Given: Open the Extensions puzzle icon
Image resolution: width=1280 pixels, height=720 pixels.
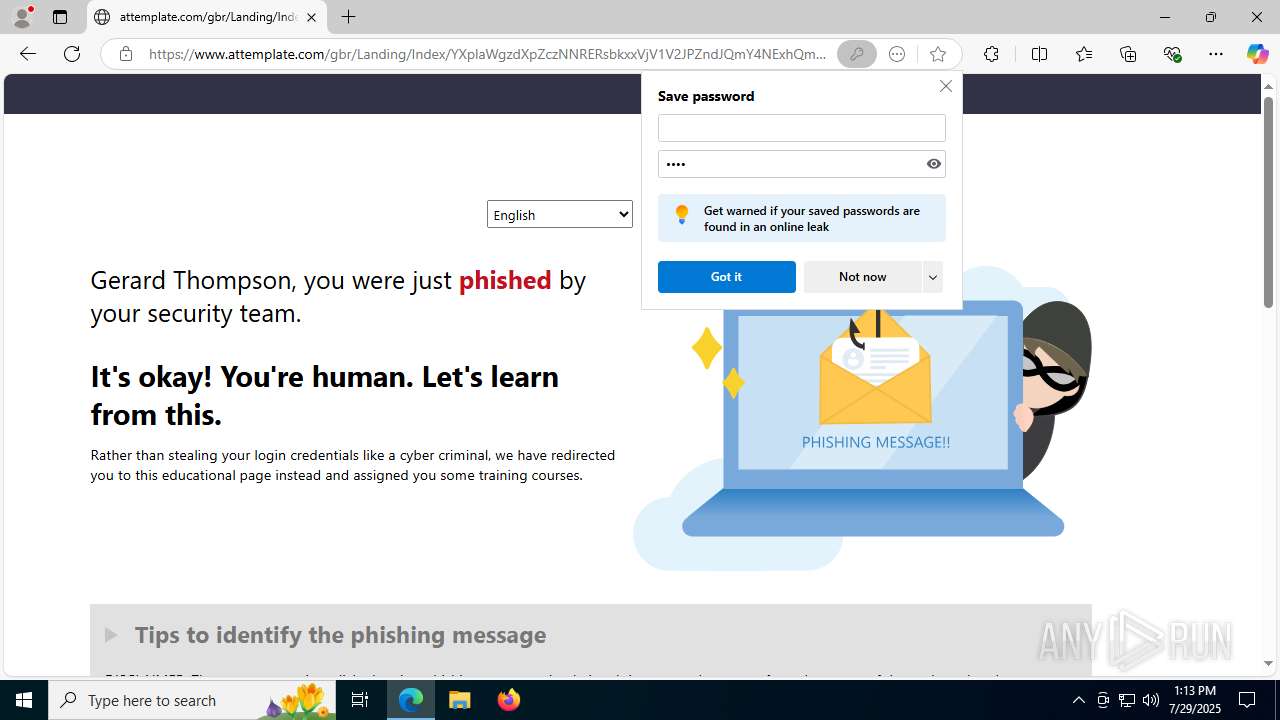Looking at the screenshot, I should click(991, 54).
